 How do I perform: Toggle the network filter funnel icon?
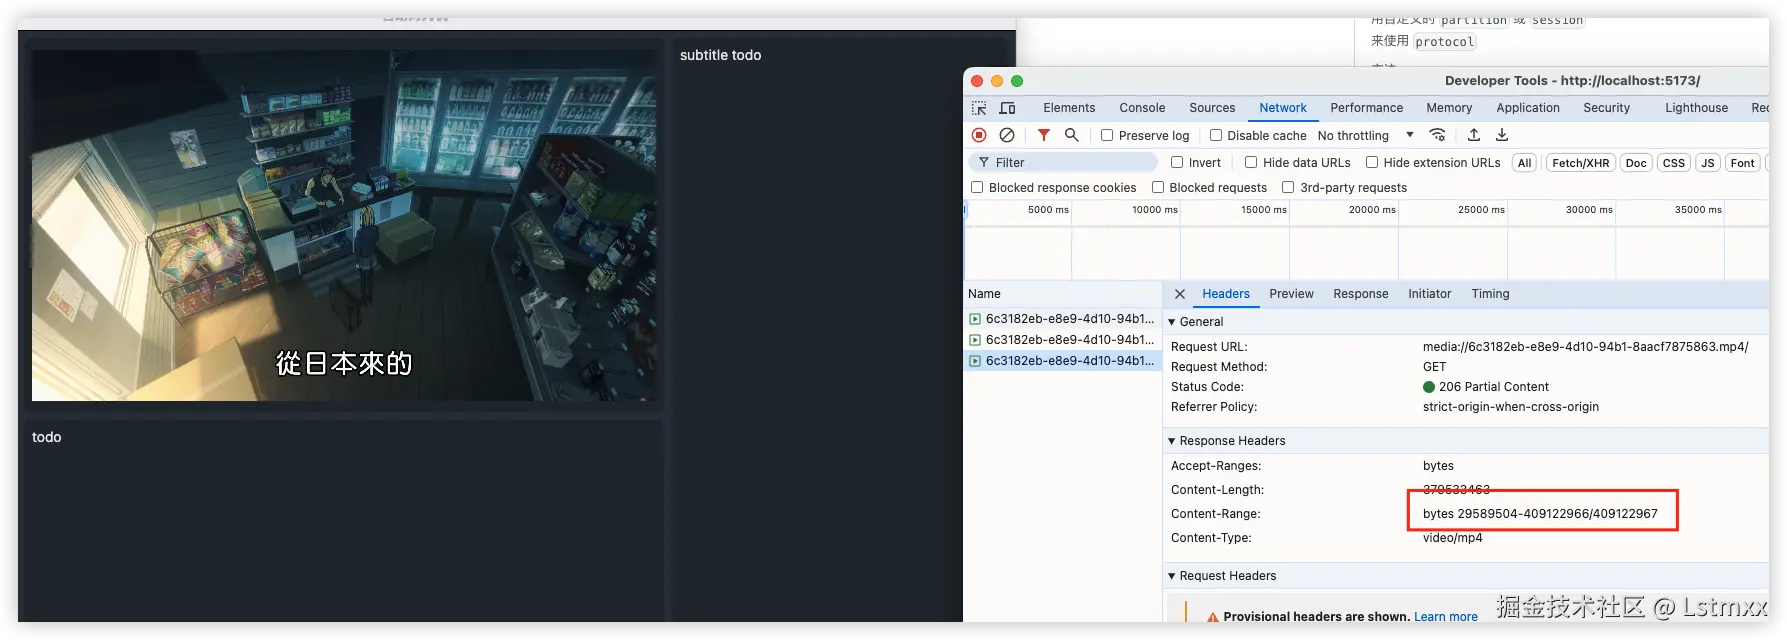tap(1044, 135)
